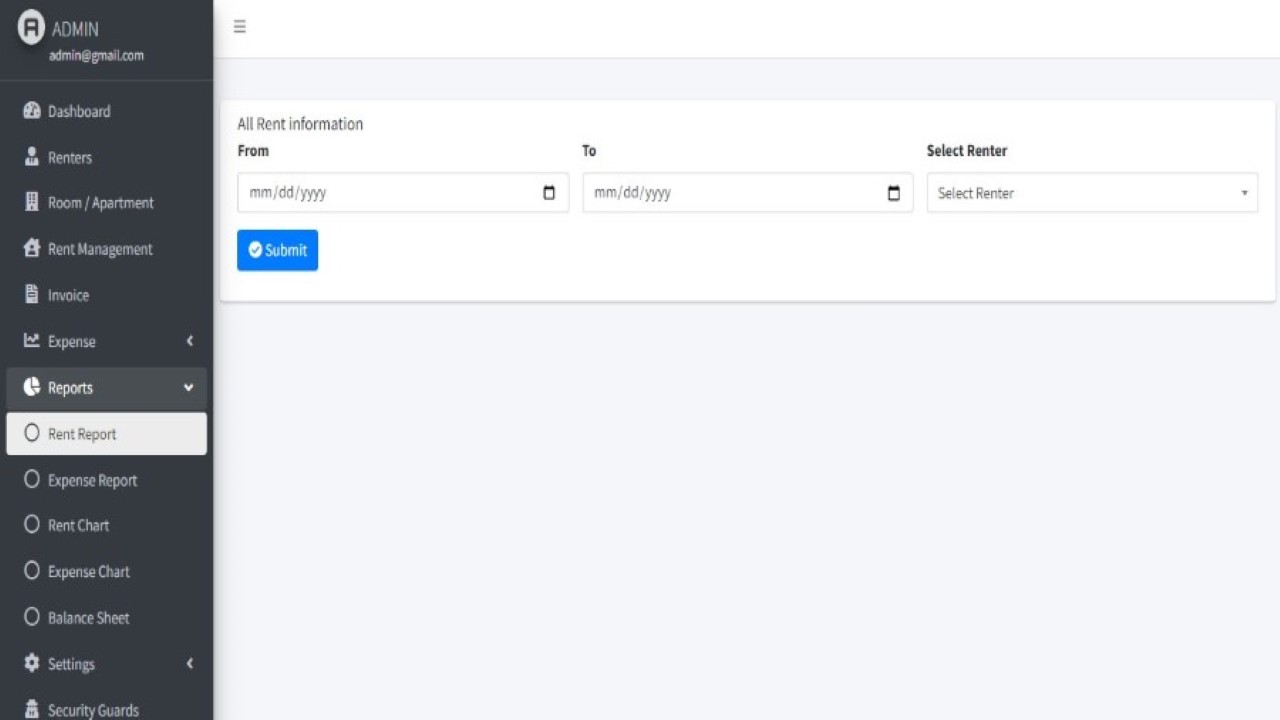Open the Select Renter dropdown
The height and width of the screenshot is (720, 1280).
point(1091,193)
